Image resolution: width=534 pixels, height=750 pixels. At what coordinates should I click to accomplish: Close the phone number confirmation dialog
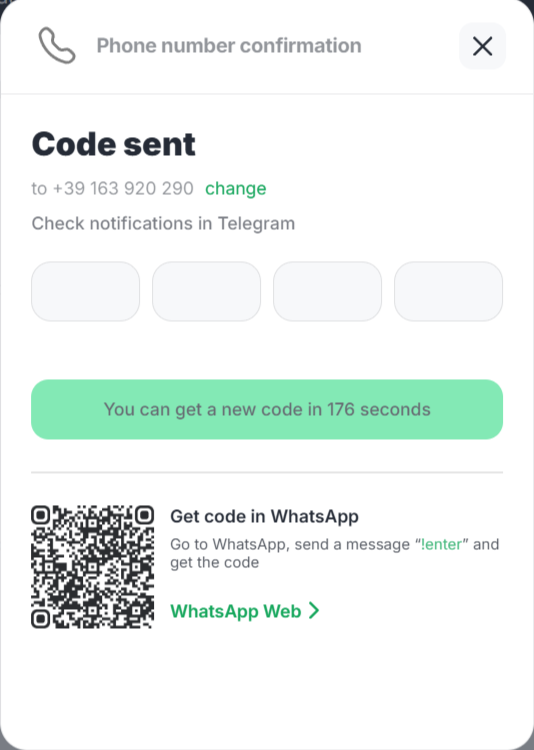(482, 46)
